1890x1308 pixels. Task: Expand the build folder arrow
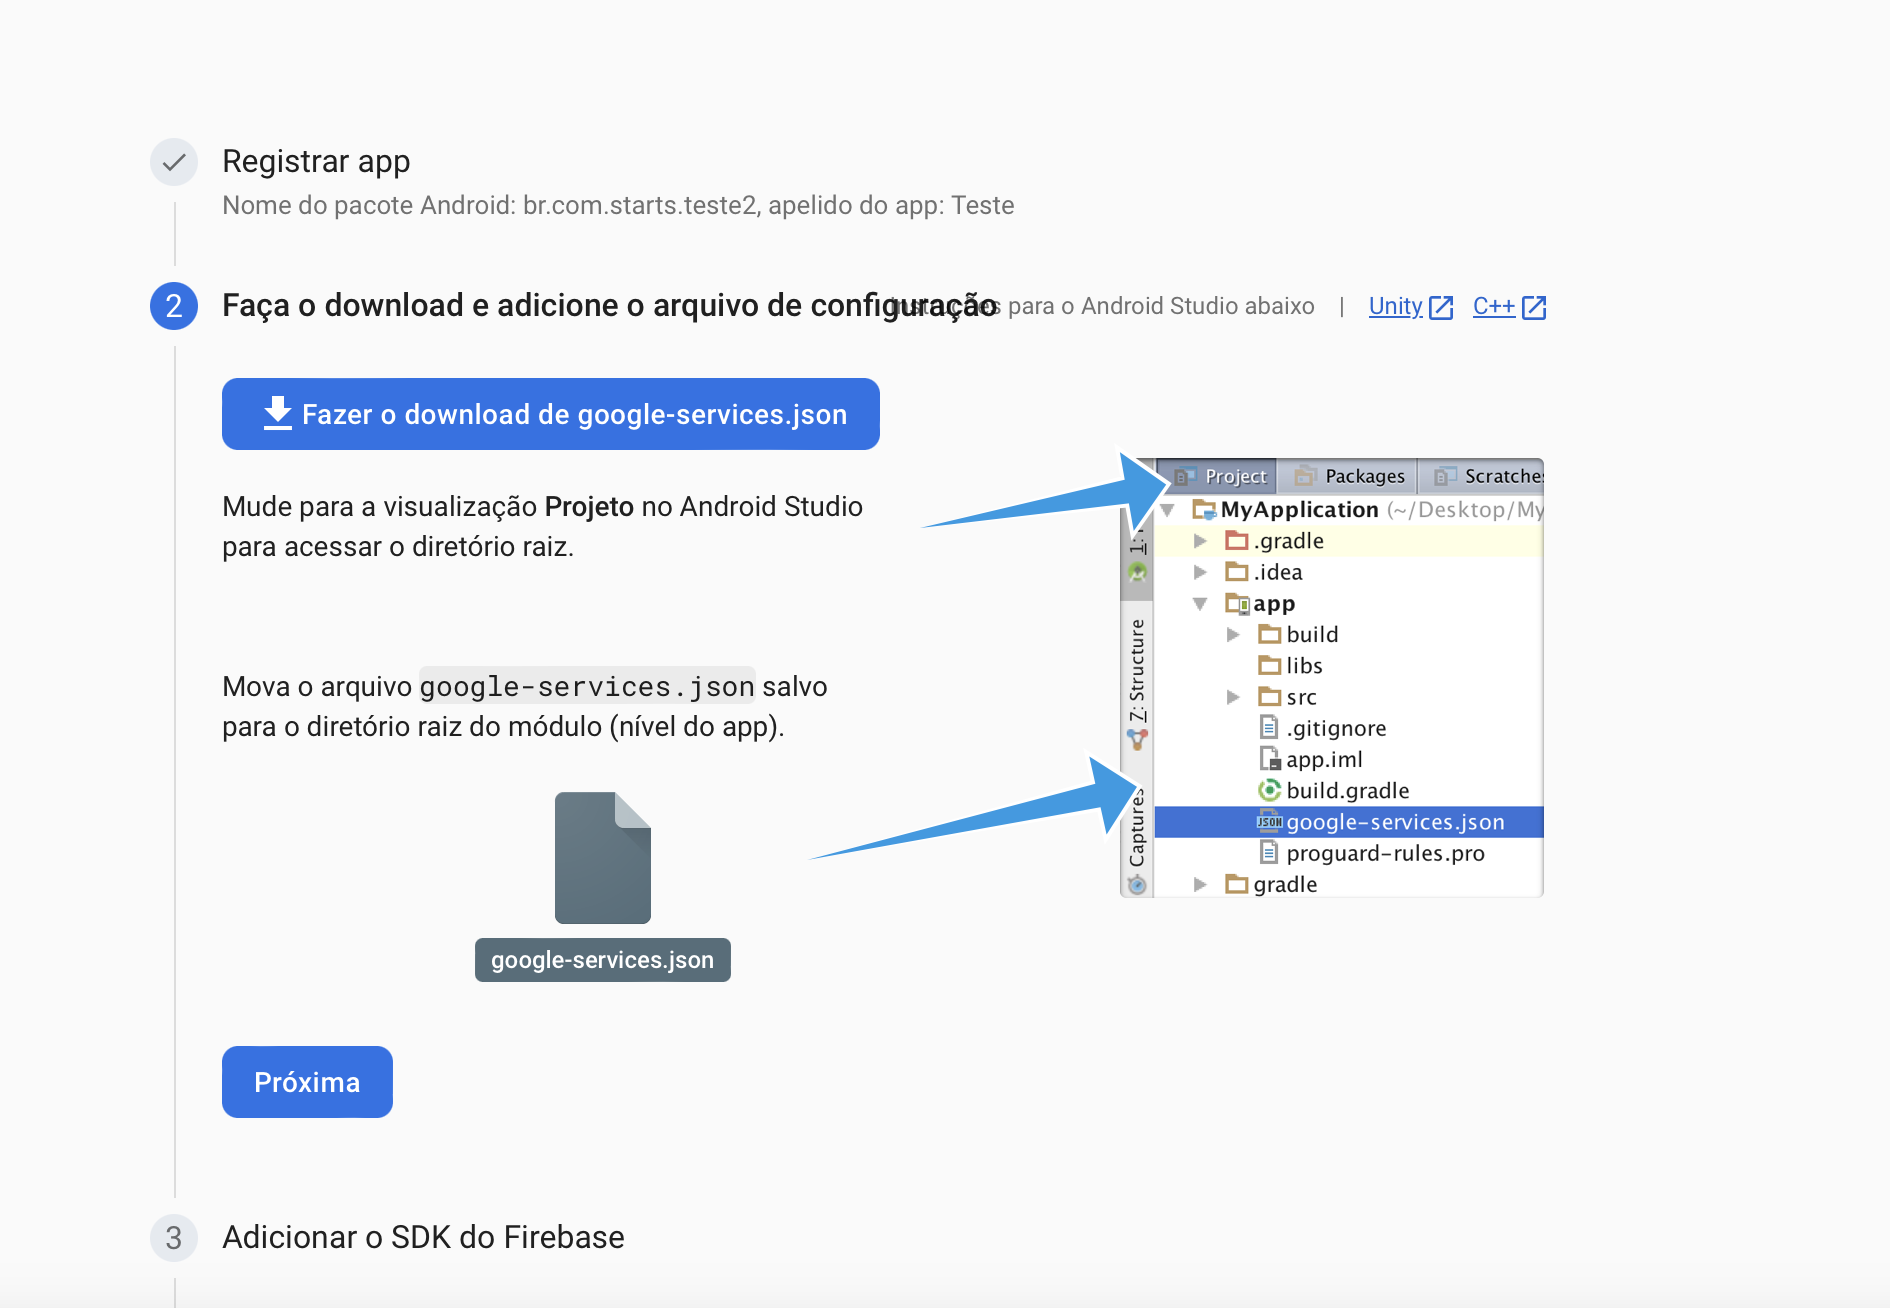(x=1233, y=635)
